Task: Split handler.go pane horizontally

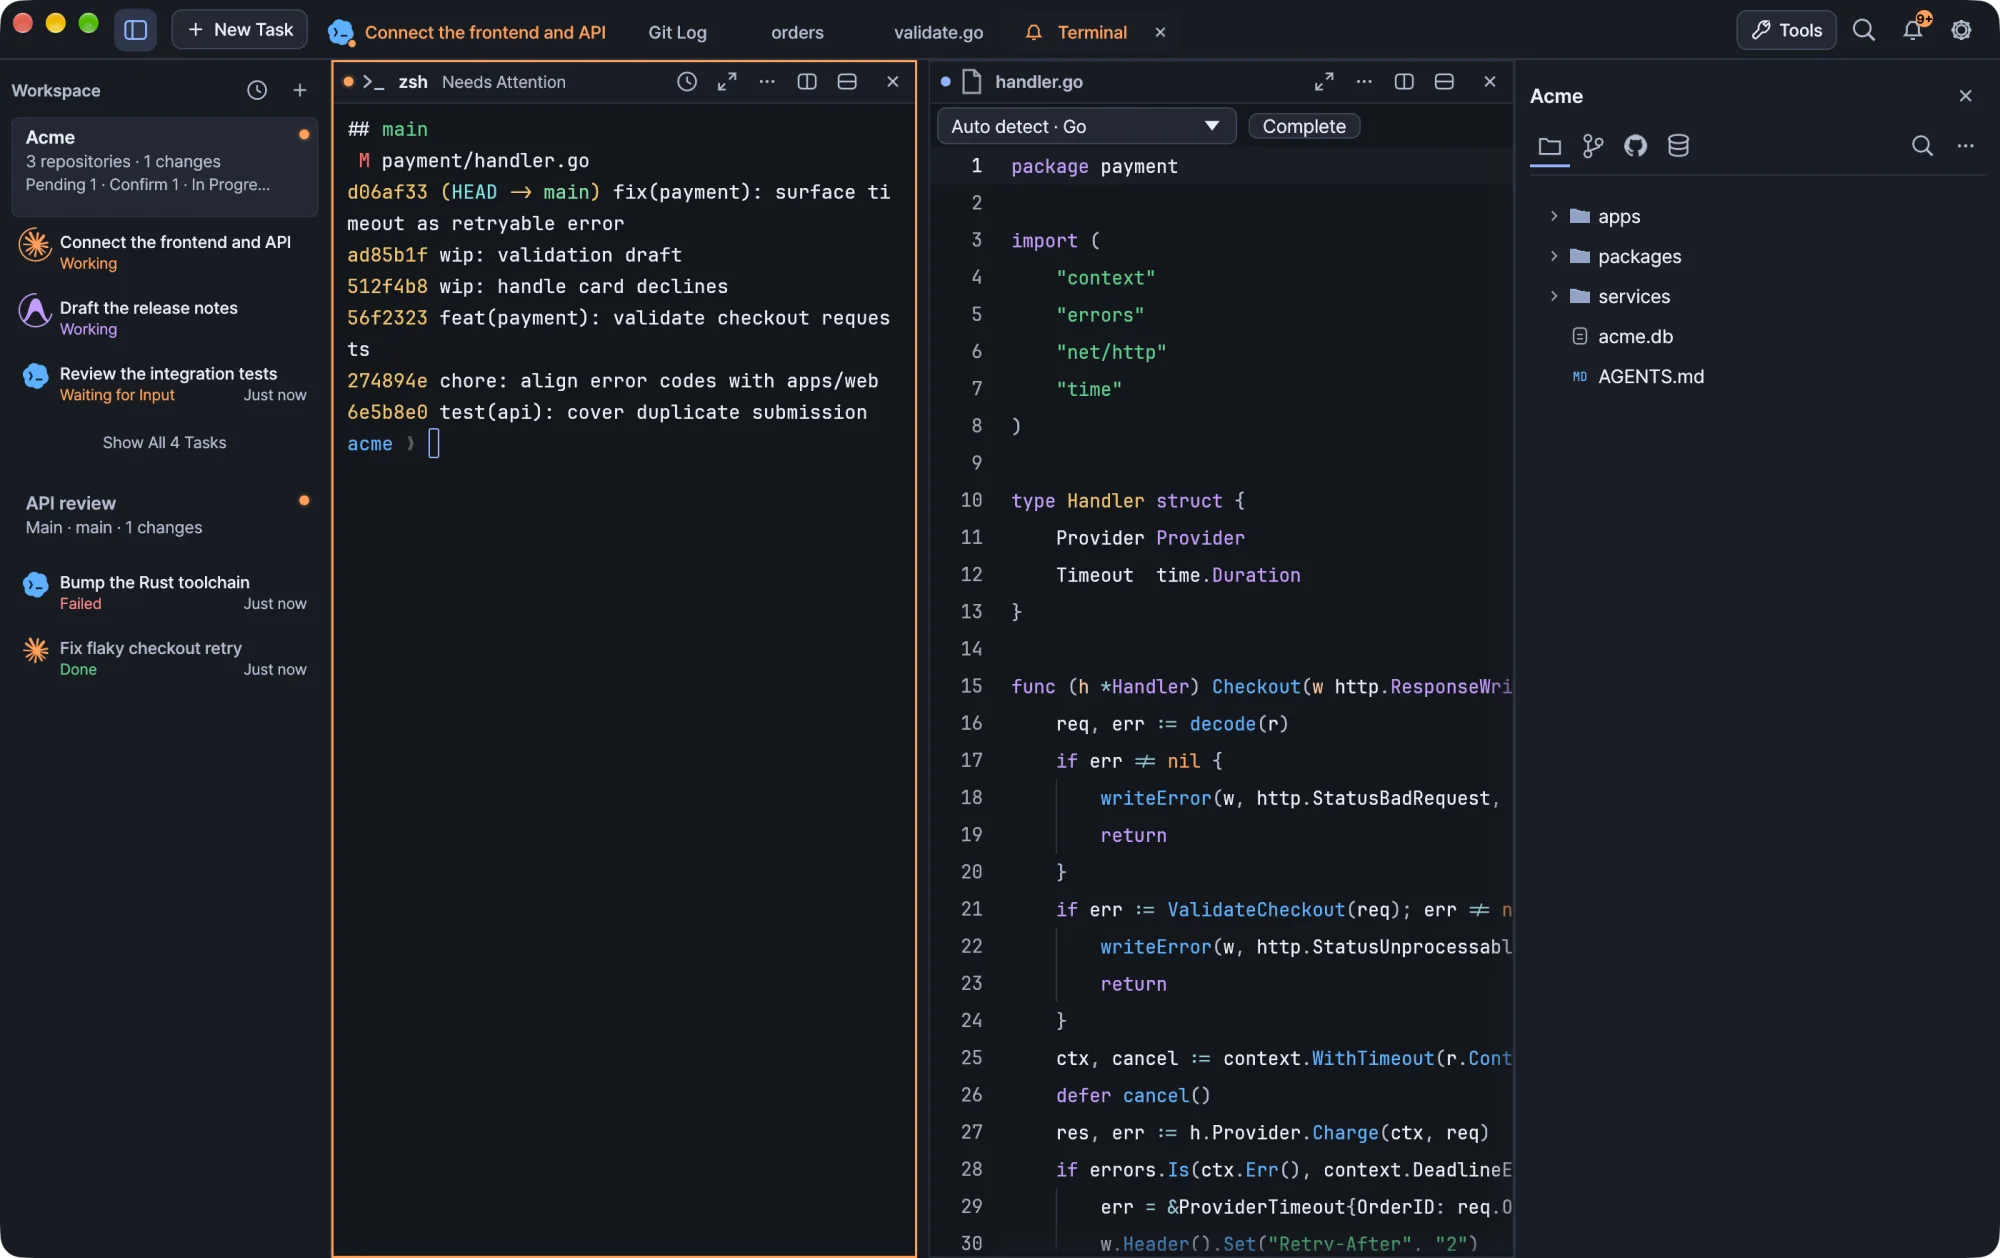Action: coord(1444,82)
